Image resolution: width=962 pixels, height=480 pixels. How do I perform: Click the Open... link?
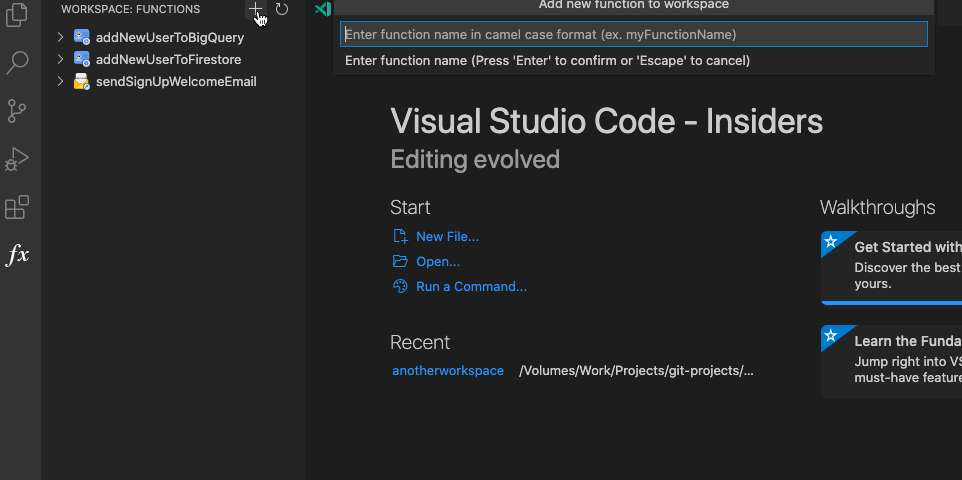(x=438, y=261)
